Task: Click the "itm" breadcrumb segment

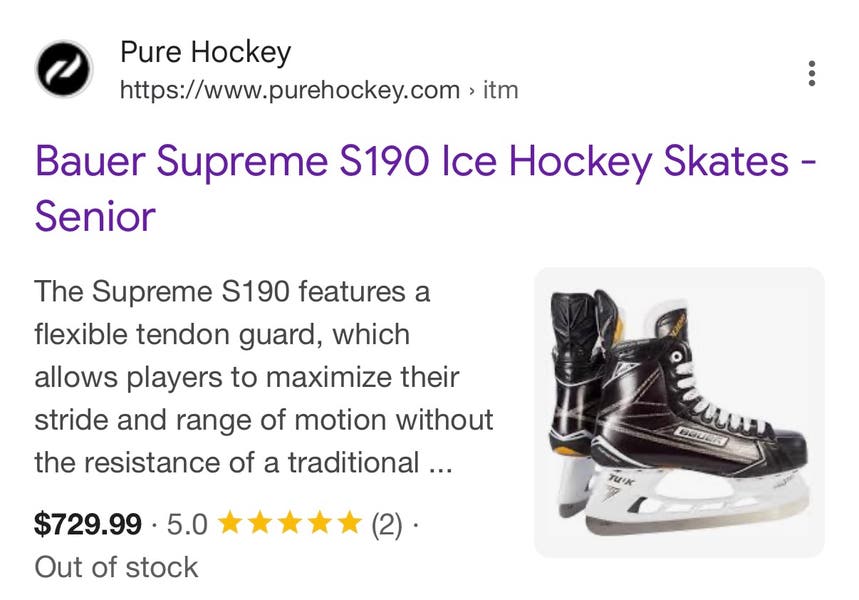Action: [500, 90]
